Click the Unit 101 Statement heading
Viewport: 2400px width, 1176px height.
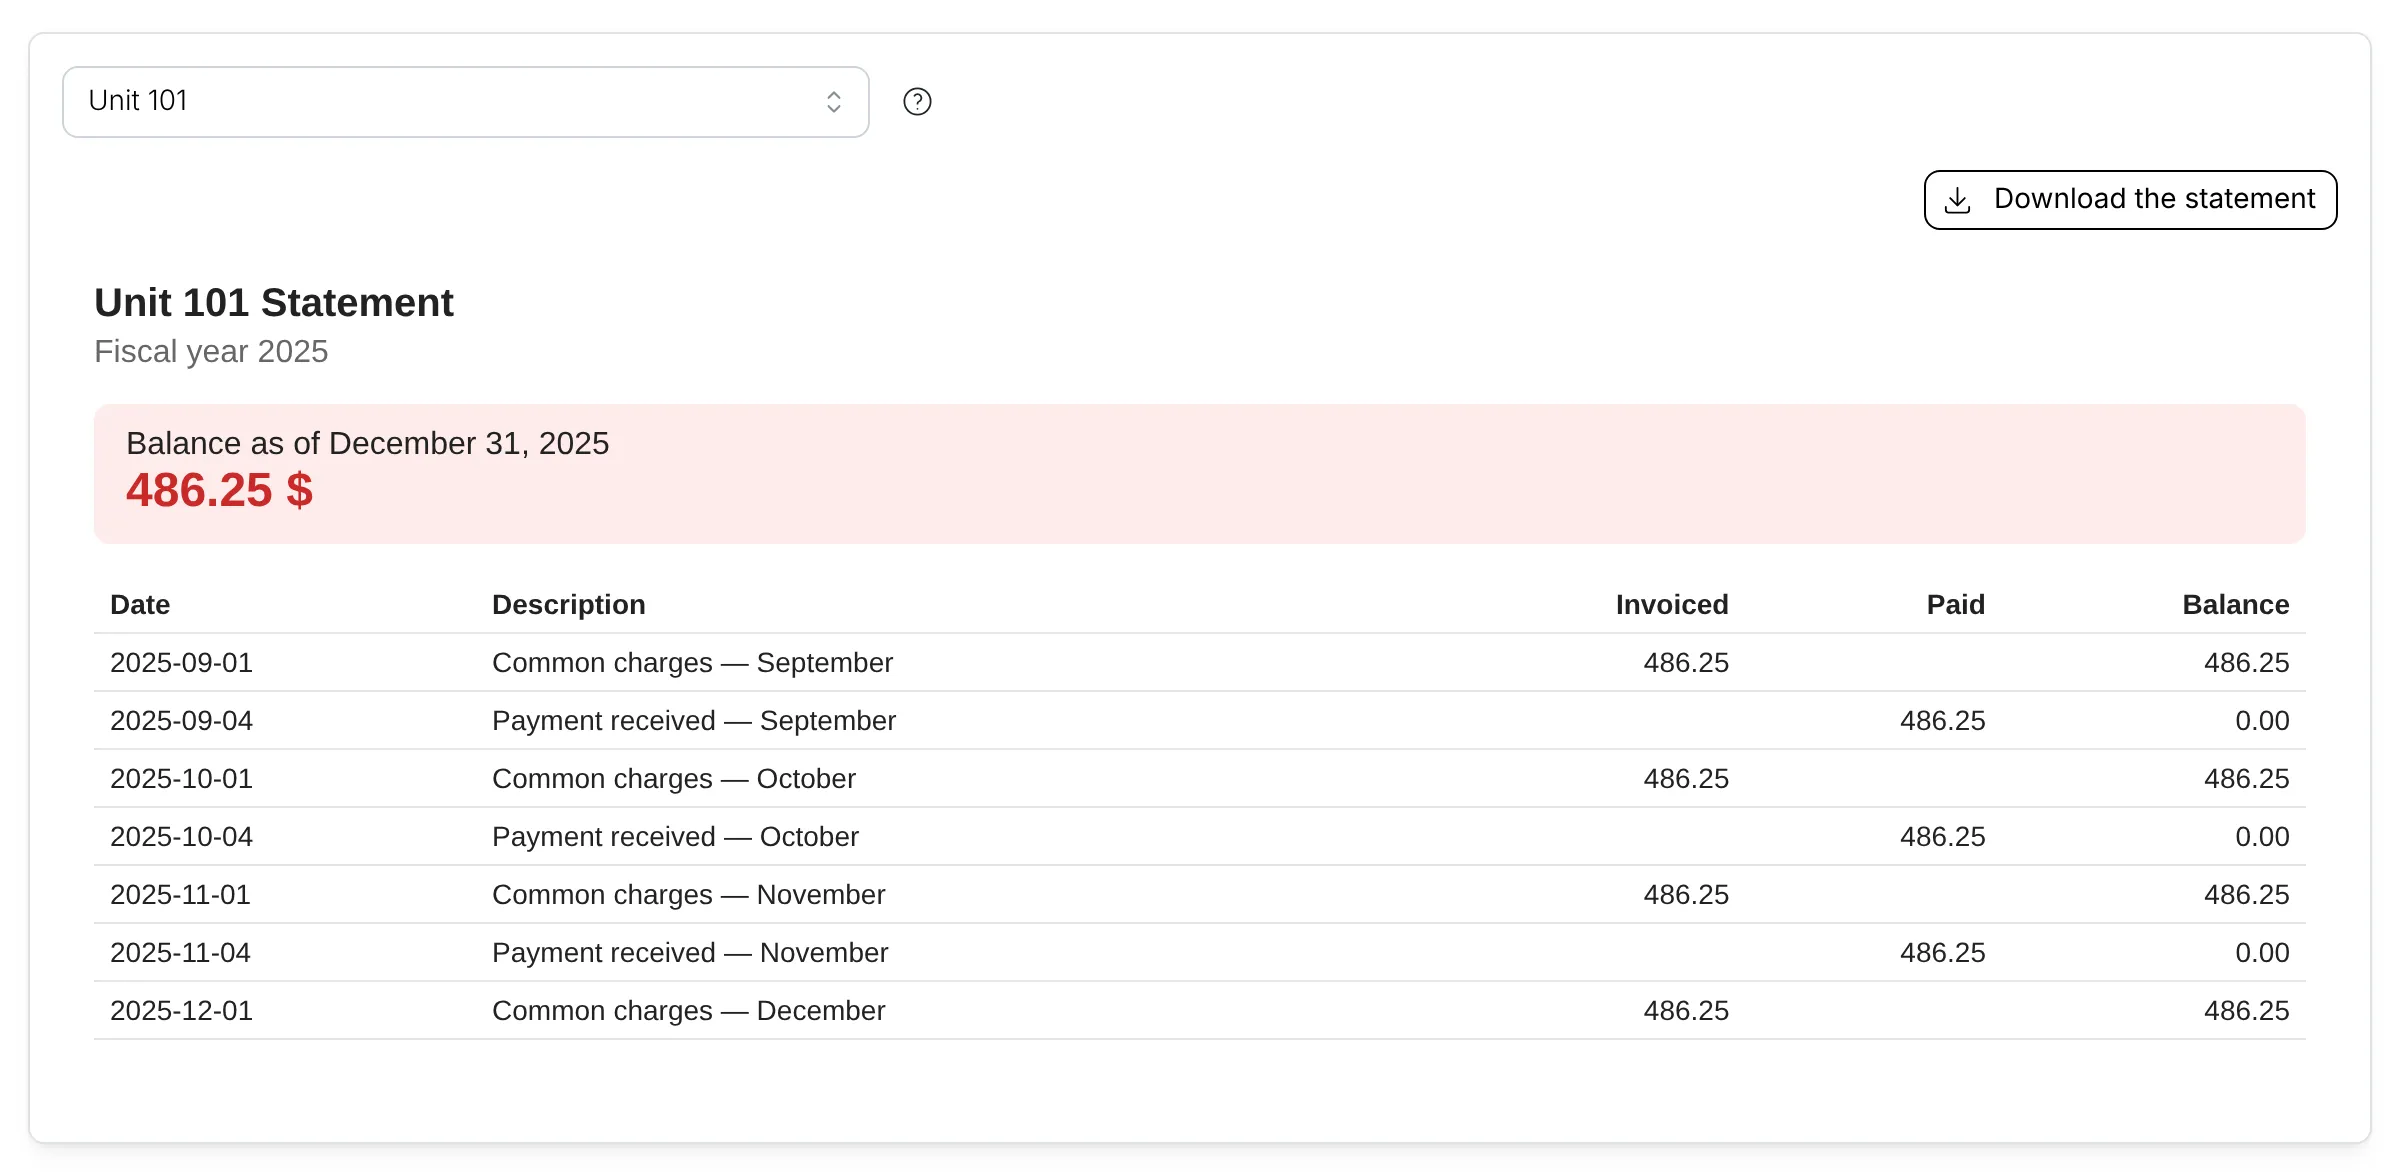[x=273, y=302]
